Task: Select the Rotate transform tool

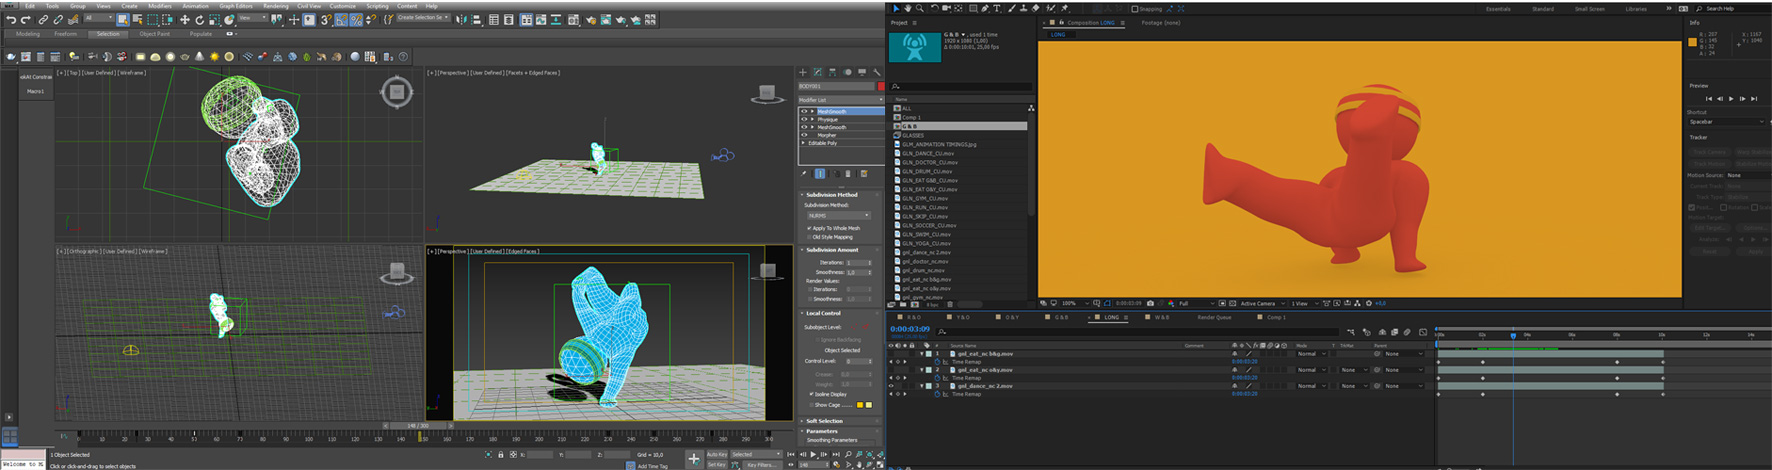Action: tap(199, 20)
